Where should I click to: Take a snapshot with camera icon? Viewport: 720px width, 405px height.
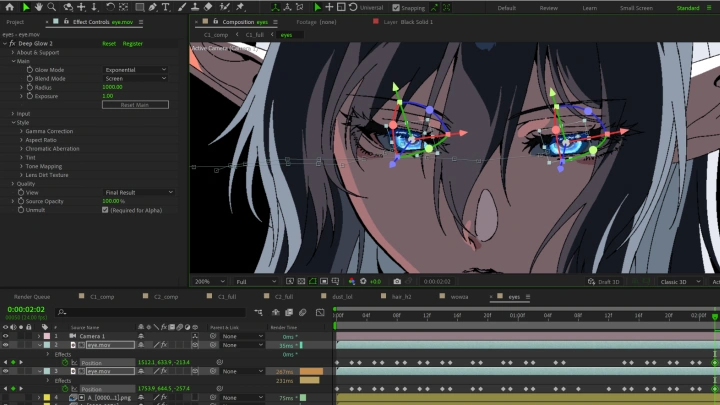click(397, 281)
